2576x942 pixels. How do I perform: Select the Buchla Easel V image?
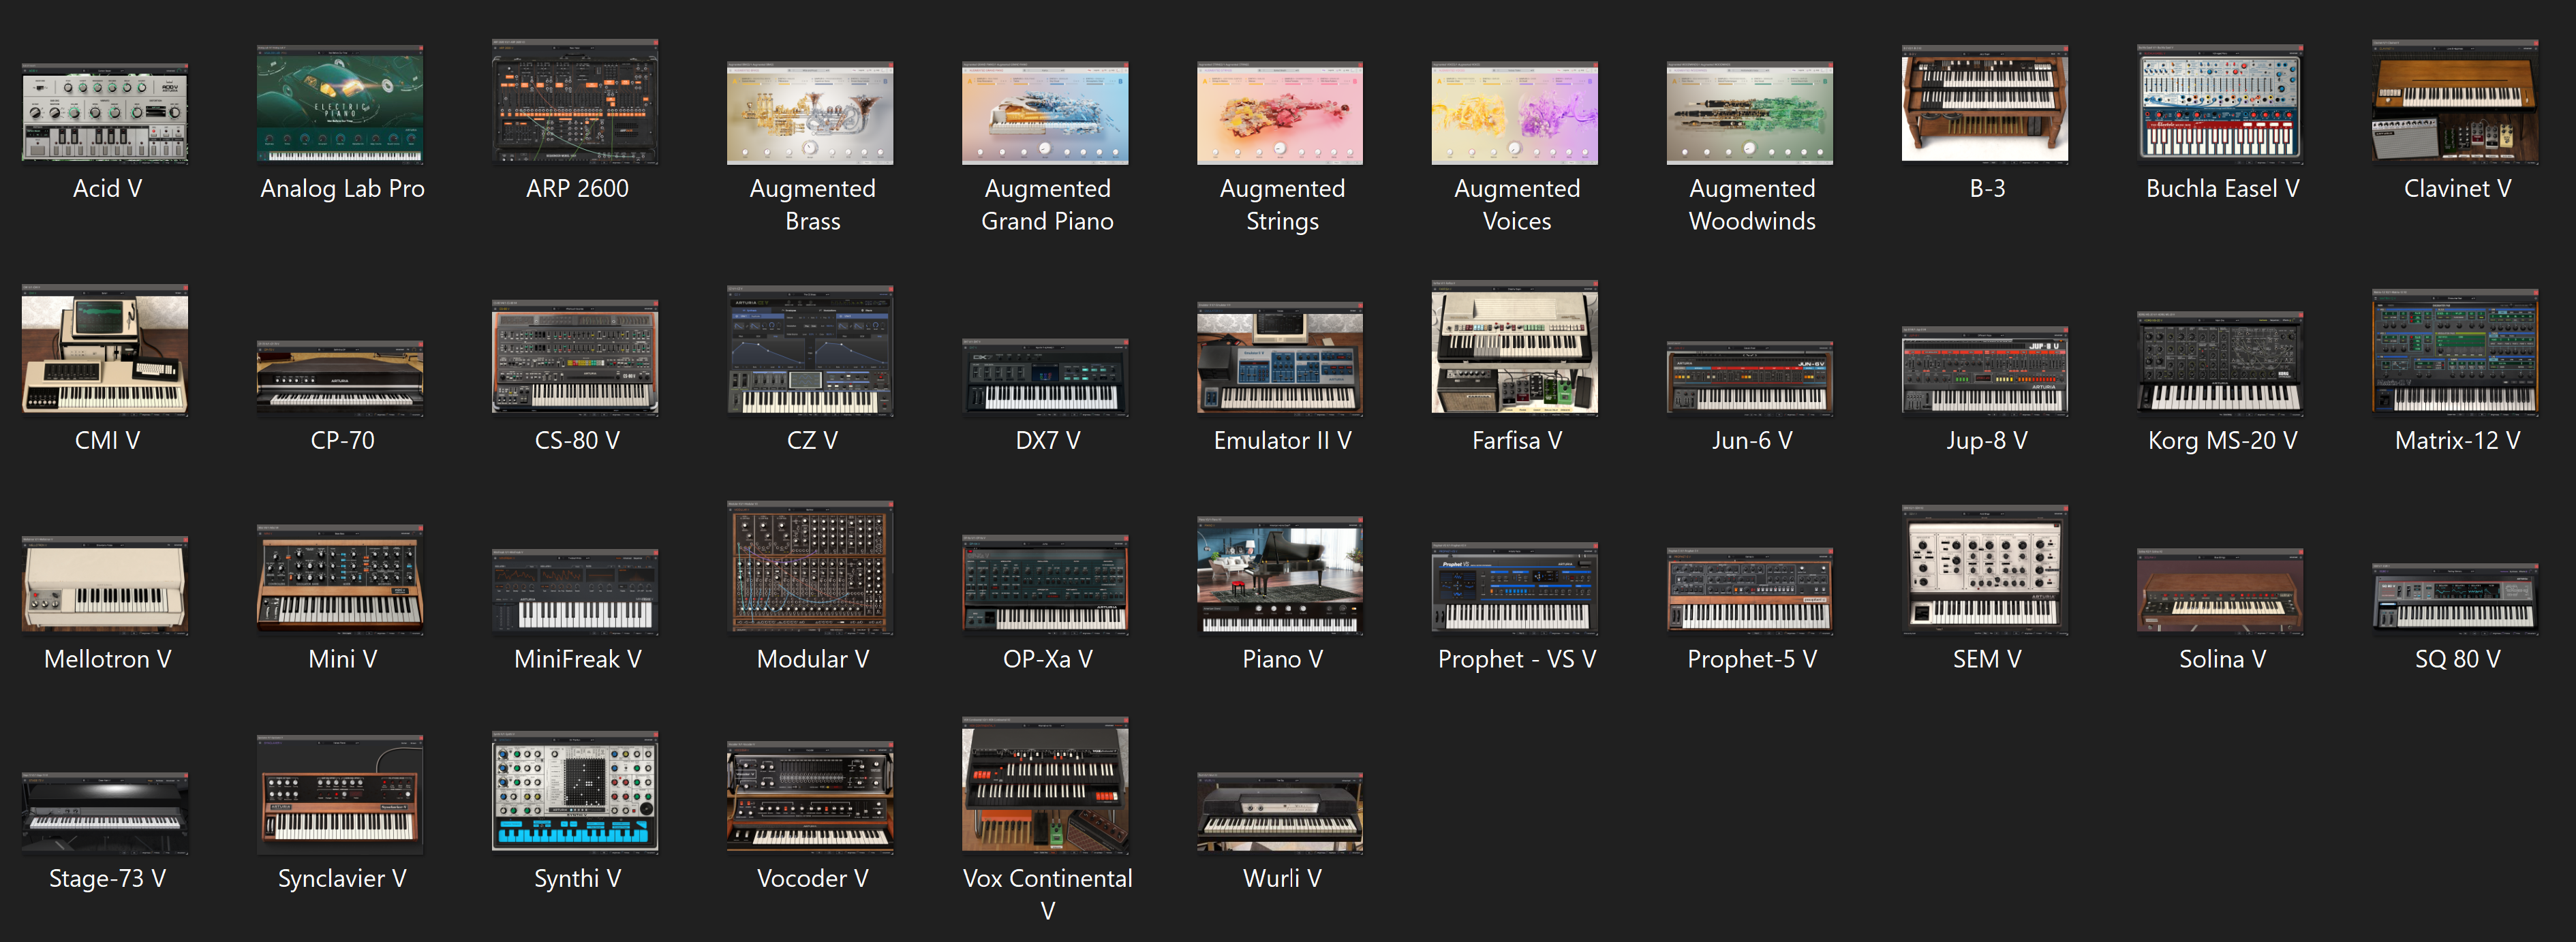point(2220,104)
